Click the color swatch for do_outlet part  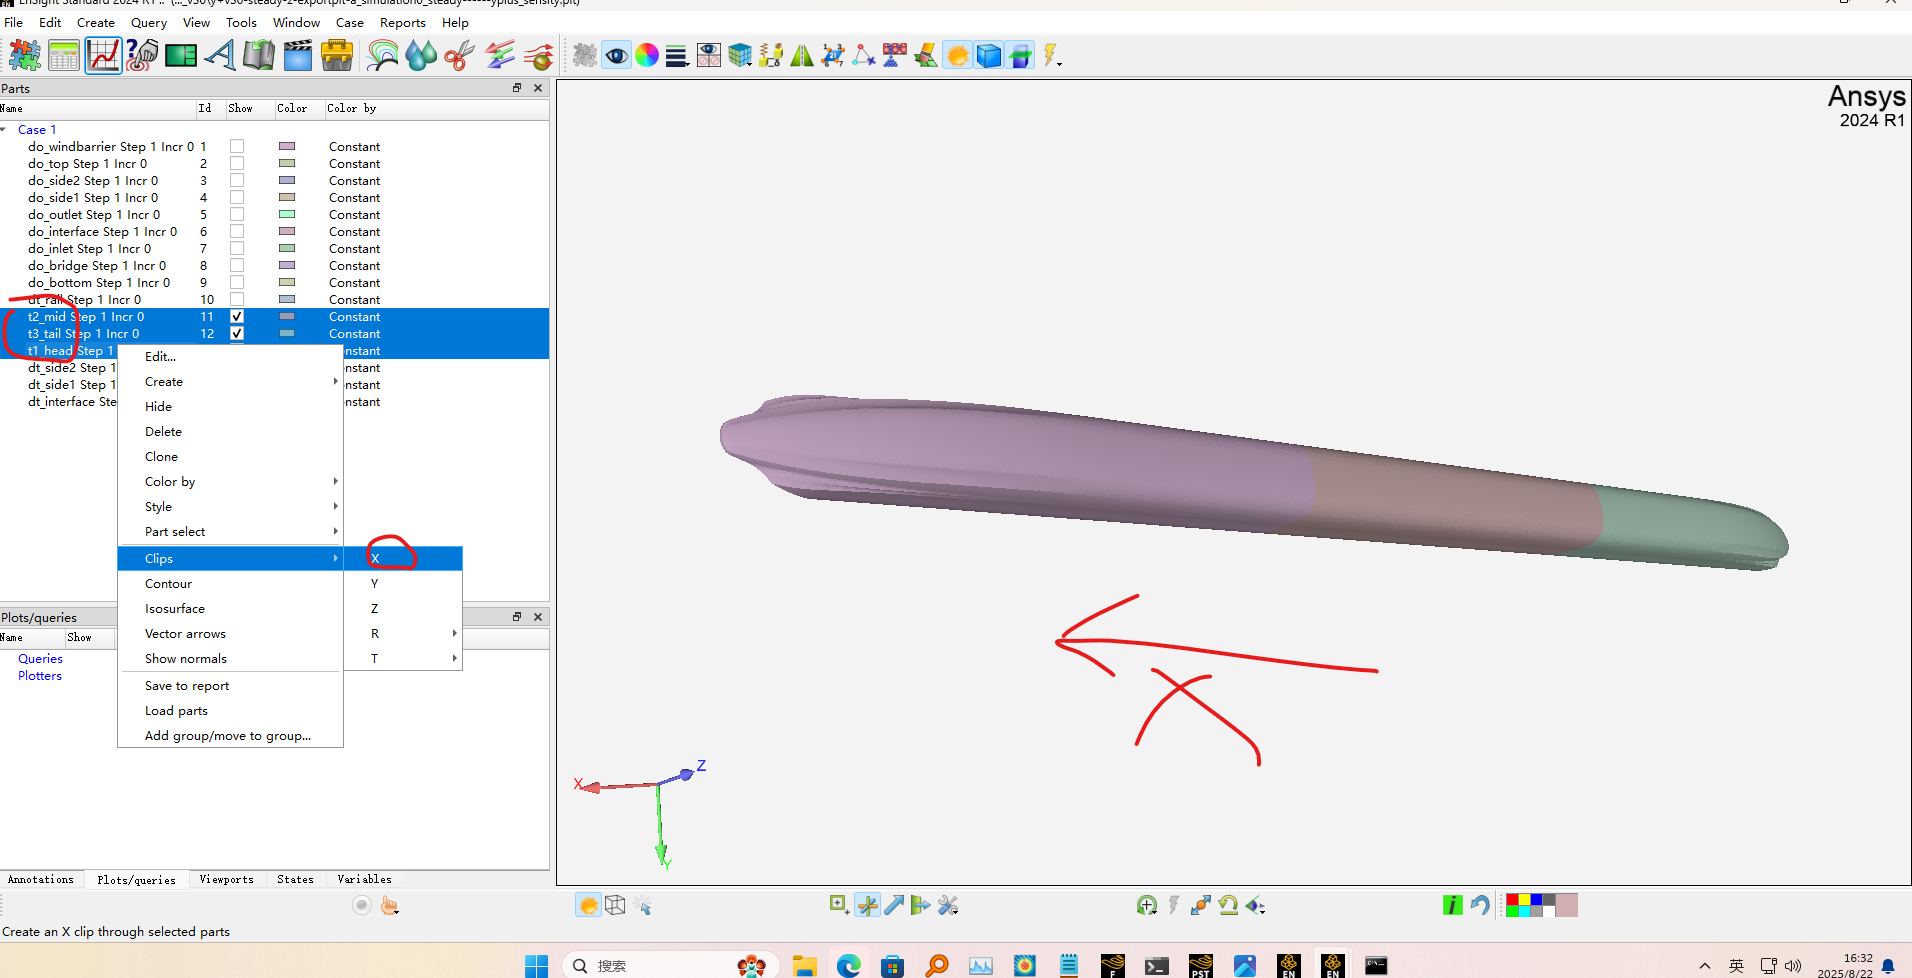287,214
